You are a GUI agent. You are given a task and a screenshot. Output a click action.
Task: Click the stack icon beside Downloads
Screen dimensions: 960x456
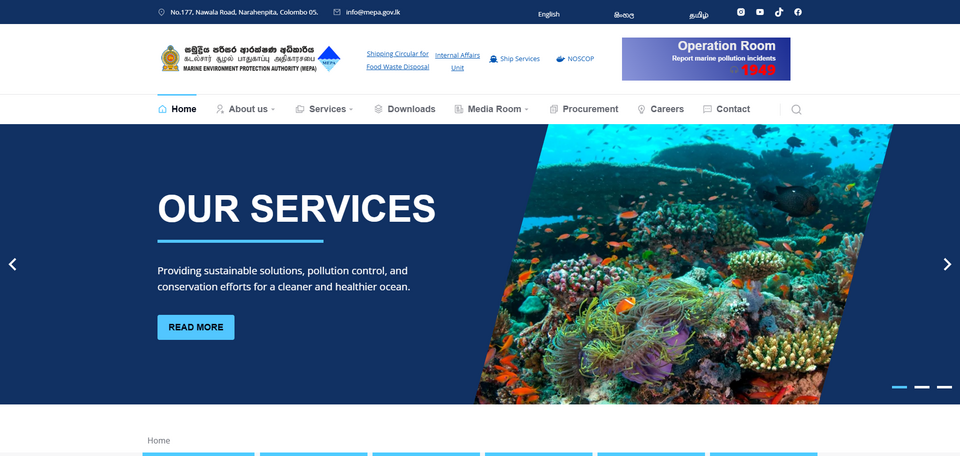coord(378,110)
